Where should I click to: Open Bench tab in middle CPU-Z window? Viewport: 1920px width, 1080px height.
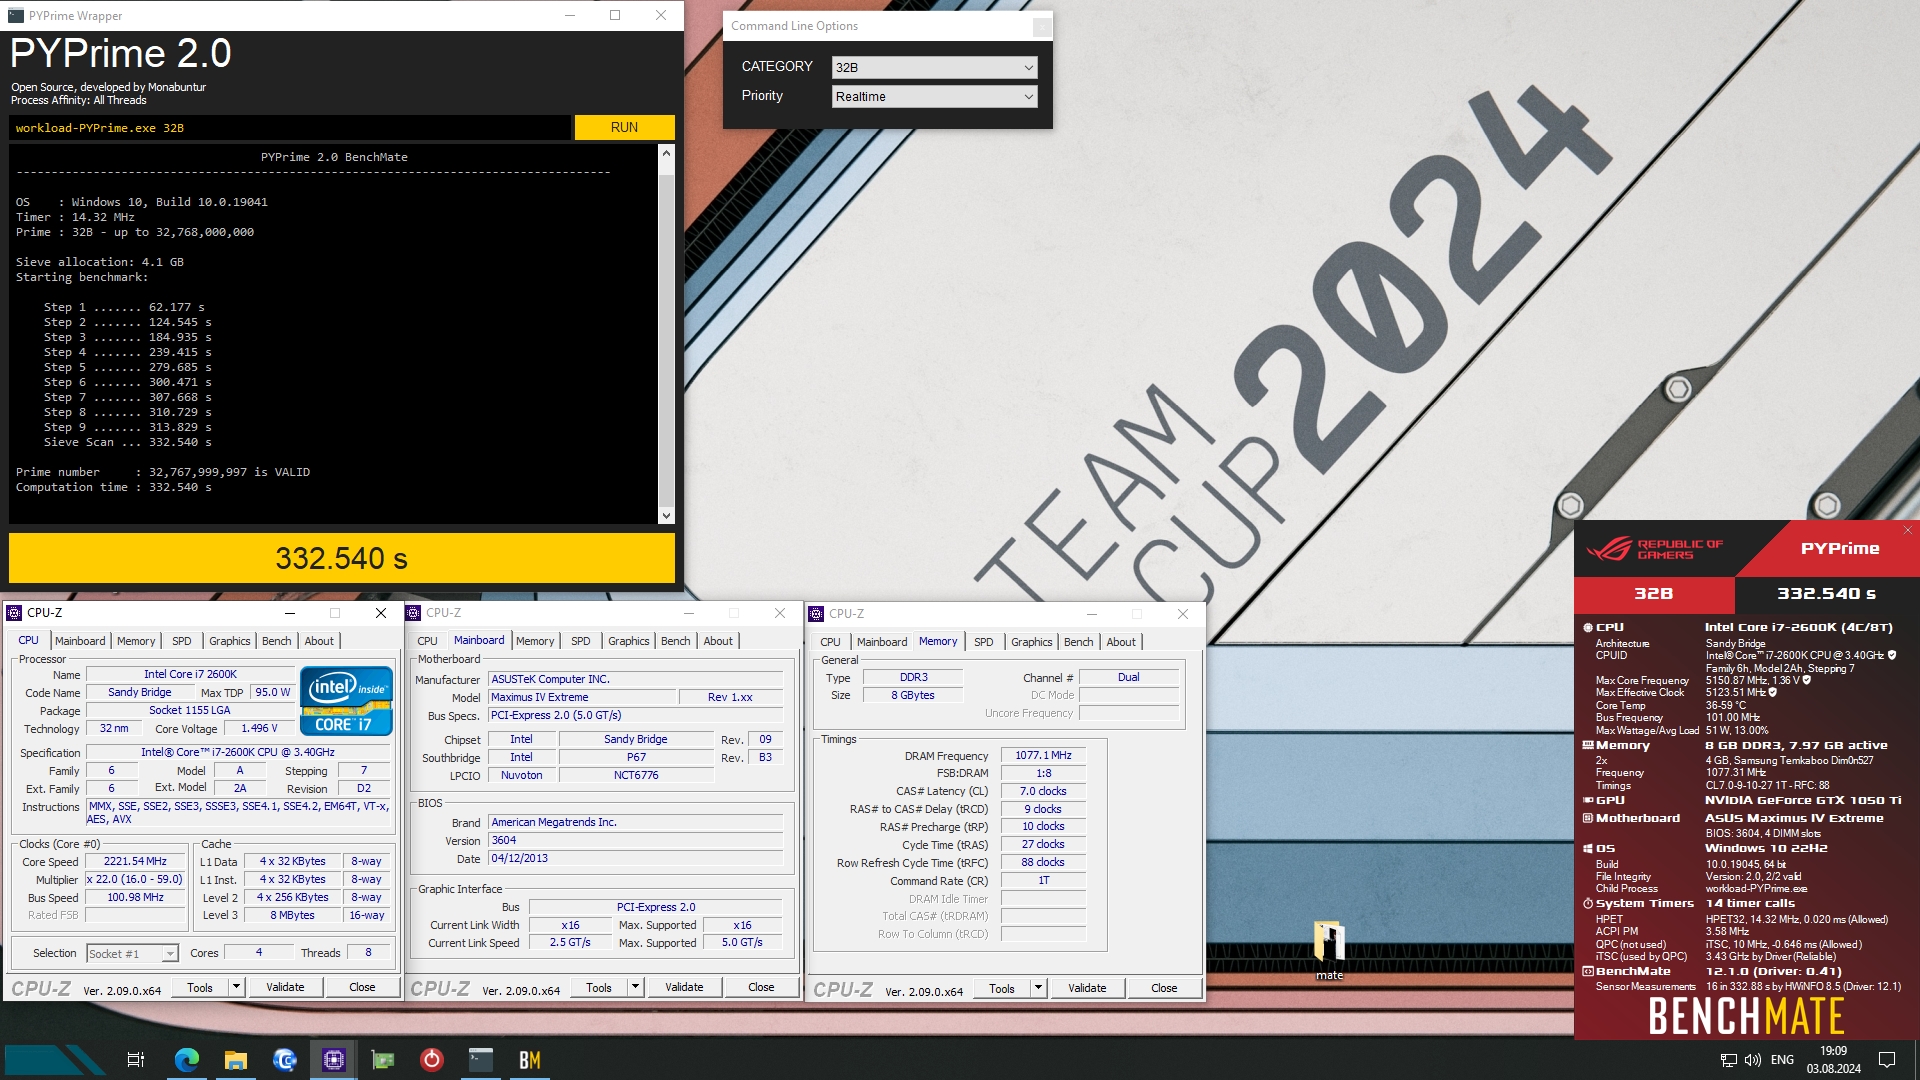[x=675, y=641]
